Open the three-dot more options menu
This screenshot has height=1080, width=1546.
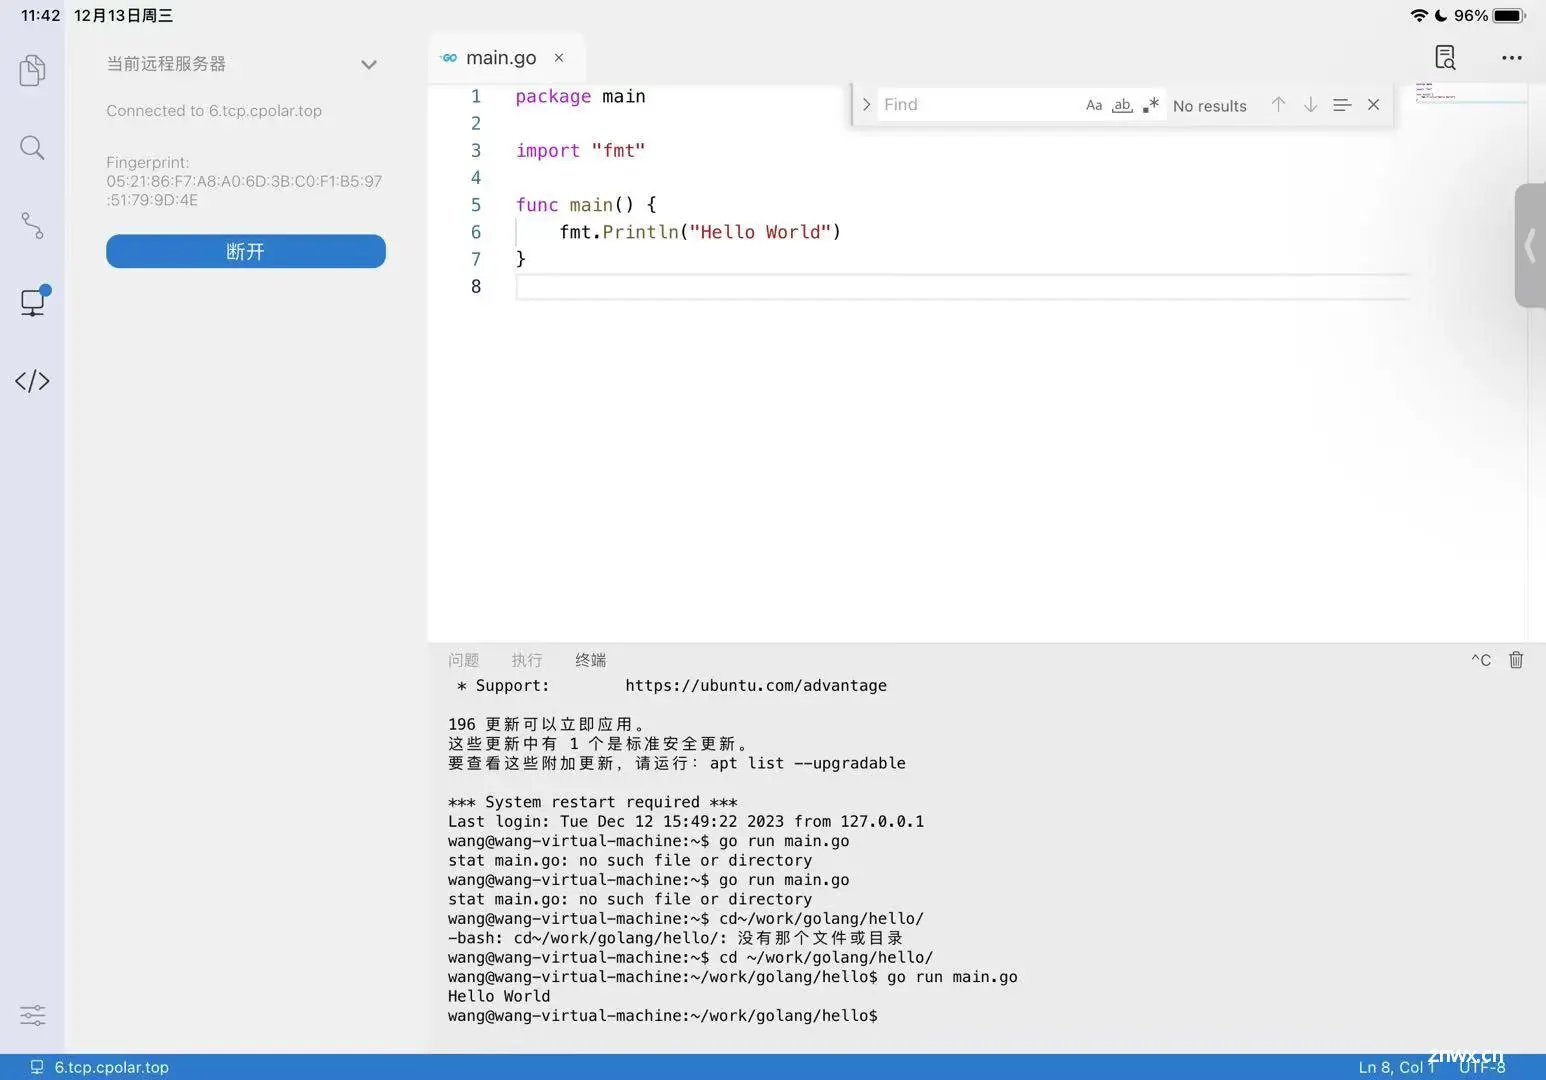[1512, 58]
